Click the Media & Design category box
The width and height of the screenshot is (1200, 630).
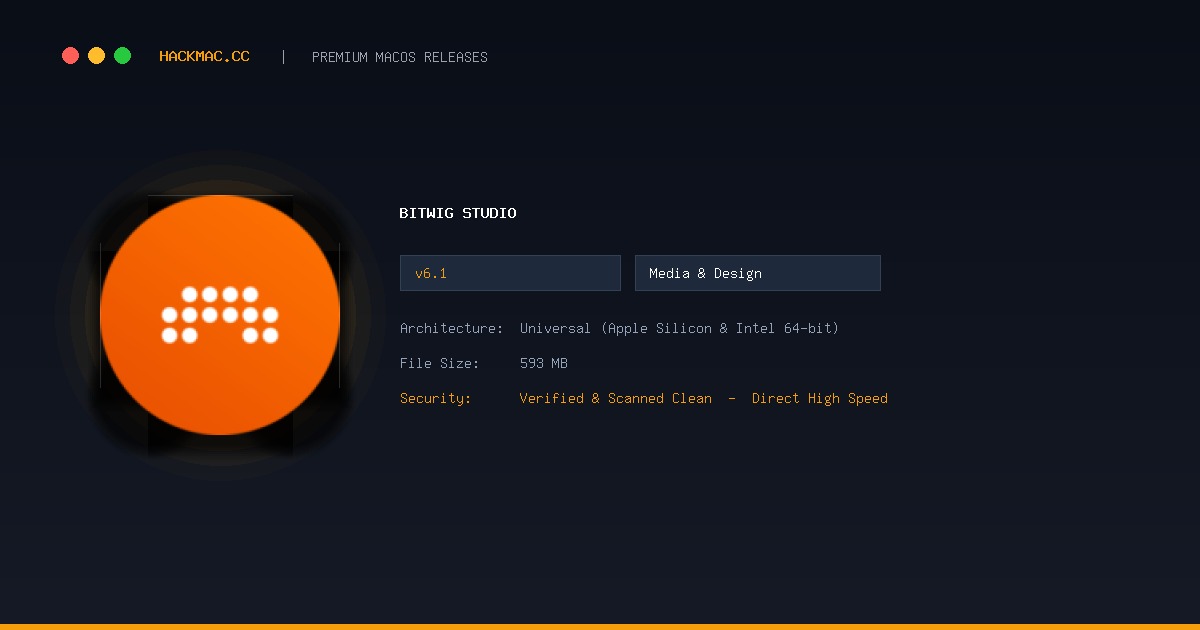tap(758, 273)
